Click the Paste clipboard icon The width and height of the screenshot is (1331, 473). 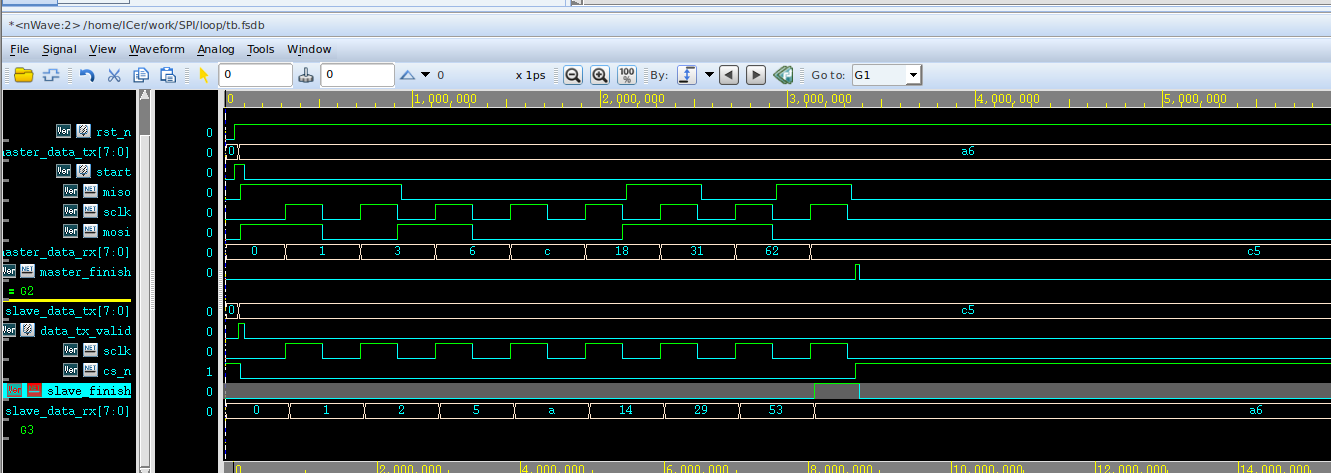pos(168,75)
